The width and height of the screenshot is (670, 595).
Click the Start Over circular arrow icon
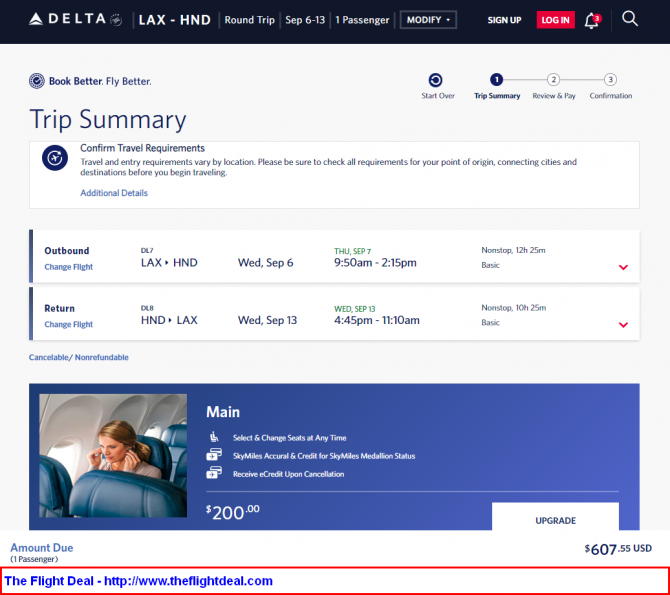[435, 80]
